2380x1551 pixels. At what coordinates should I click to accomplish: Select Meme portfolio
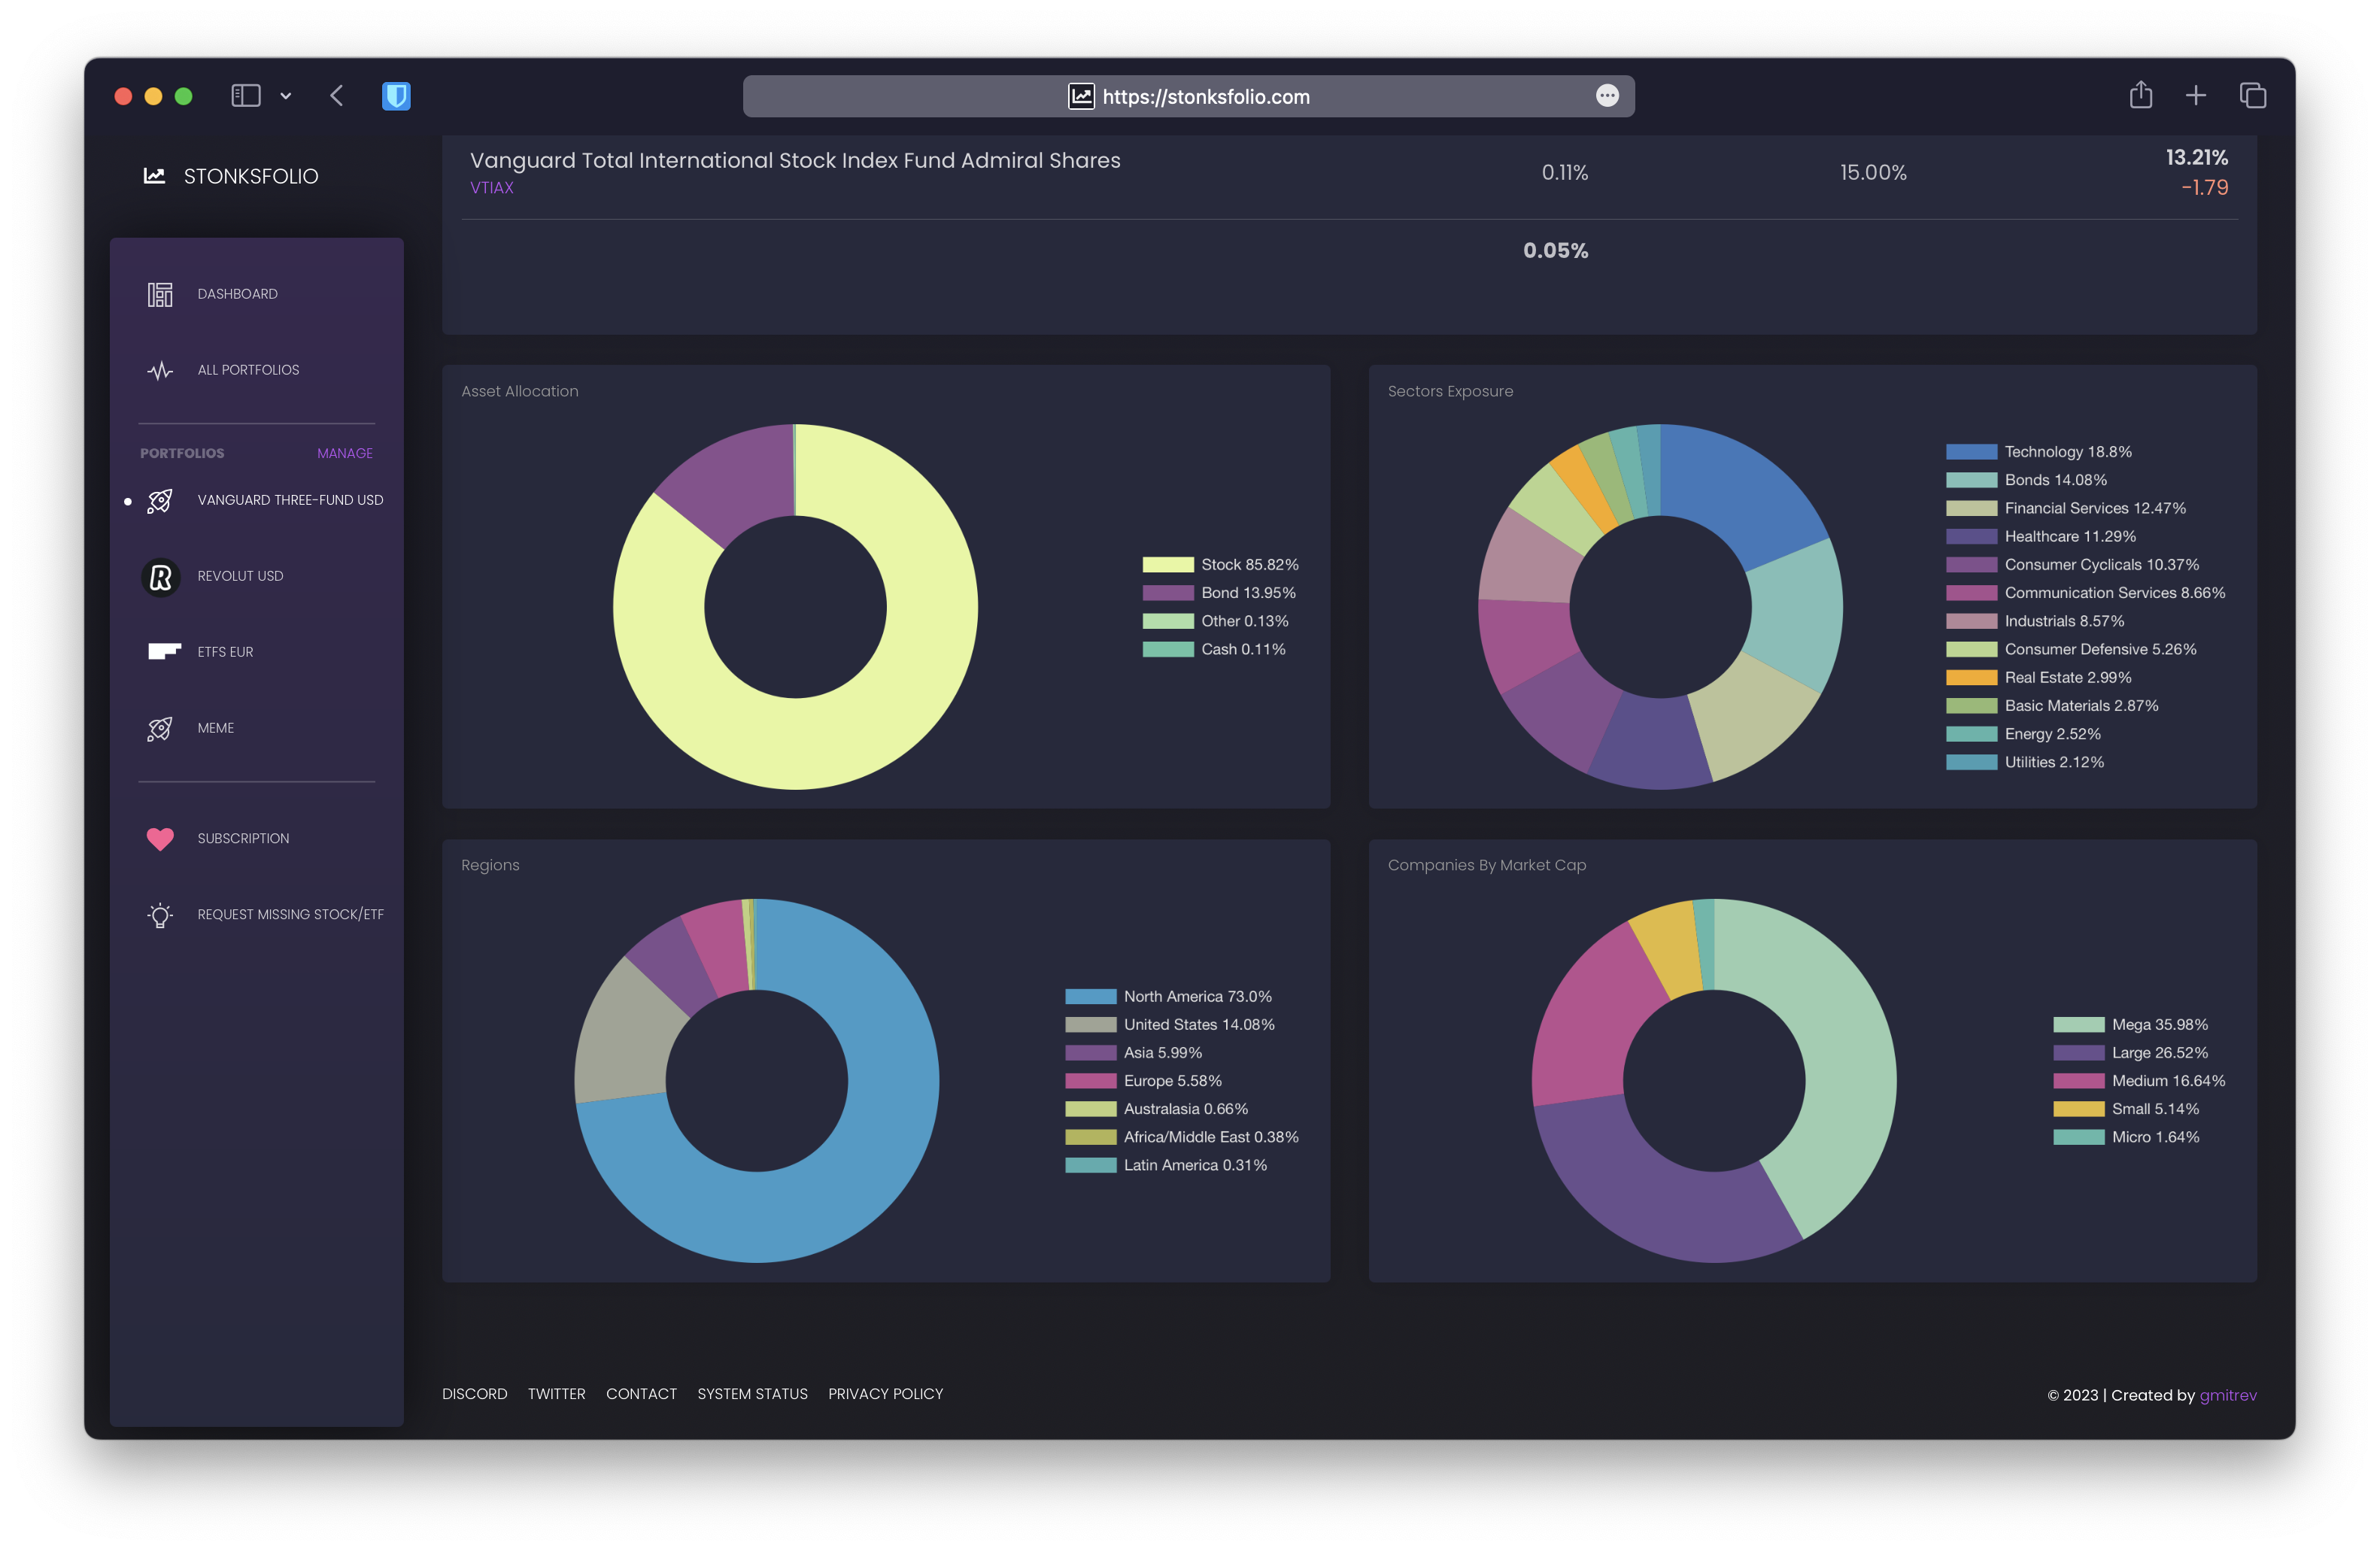point(216,728)
